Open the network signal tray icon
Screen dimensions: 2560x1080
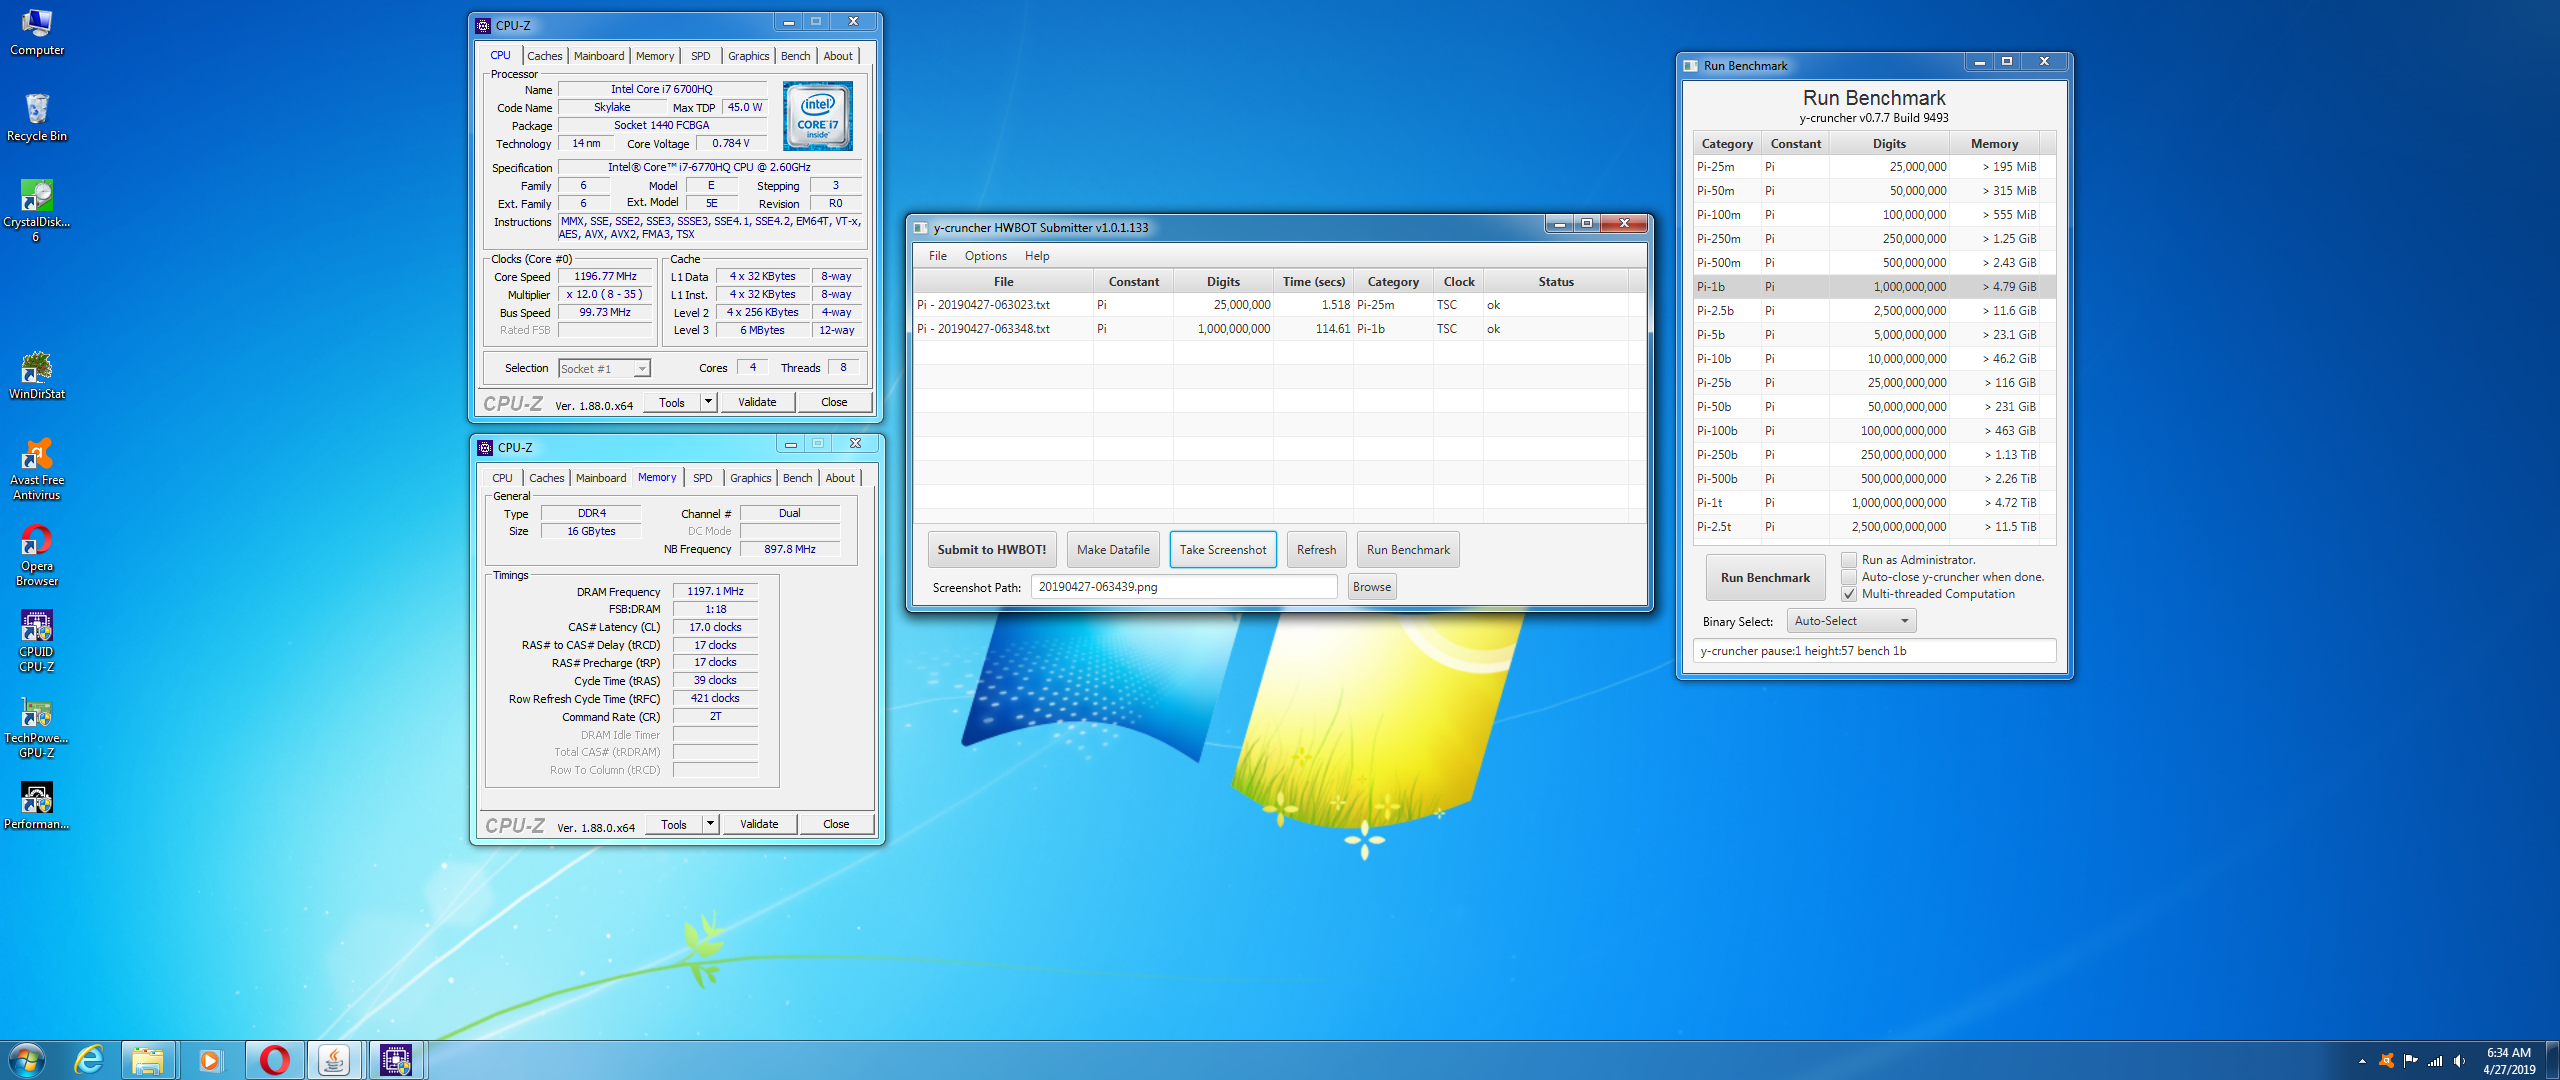(2435, 1061)
